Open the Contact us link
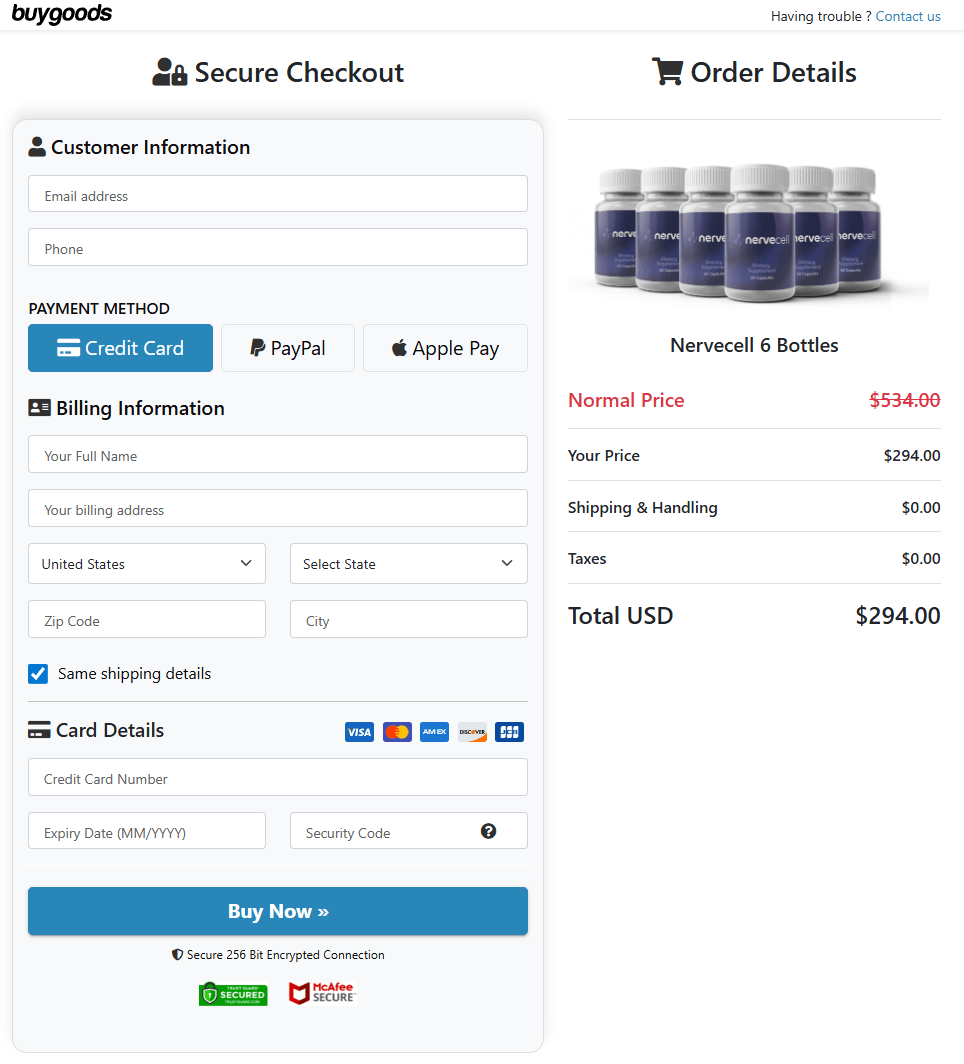This screenshot has height=1064, width=964. (908, 16)
